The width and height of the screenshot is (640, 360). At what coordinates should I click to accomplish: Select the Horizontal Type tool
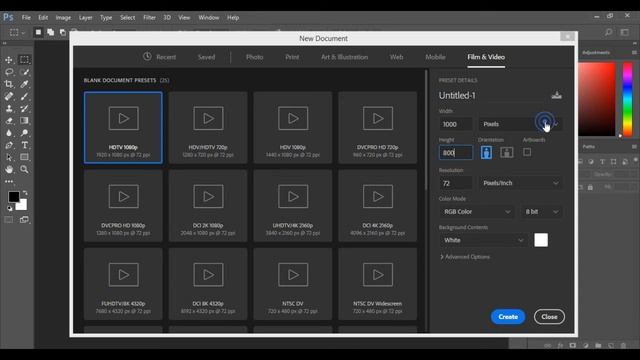24,145
